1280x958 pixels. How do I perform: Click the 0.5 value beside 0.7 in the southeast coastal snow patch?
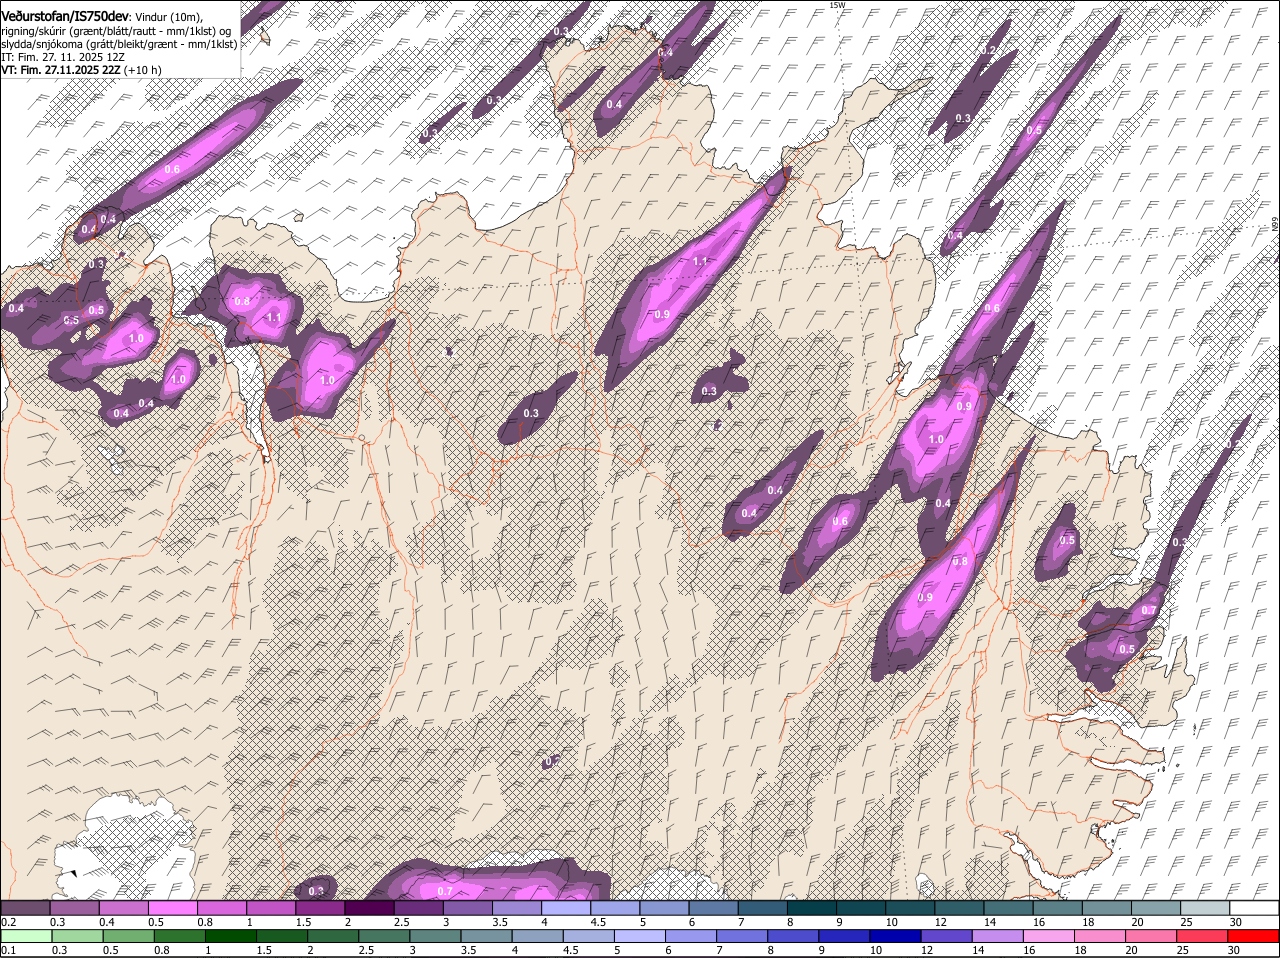(x=1127, y=649)
